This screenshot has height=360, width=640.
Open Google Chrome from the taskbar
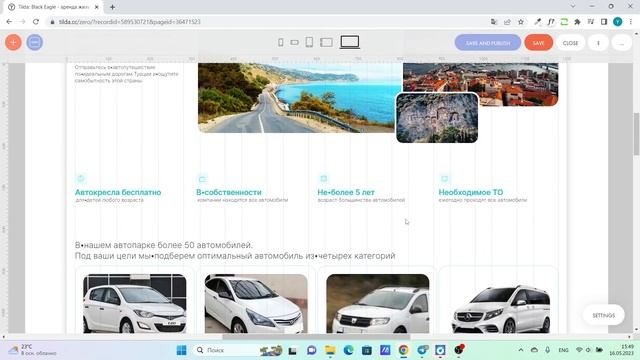click(403, 350)
